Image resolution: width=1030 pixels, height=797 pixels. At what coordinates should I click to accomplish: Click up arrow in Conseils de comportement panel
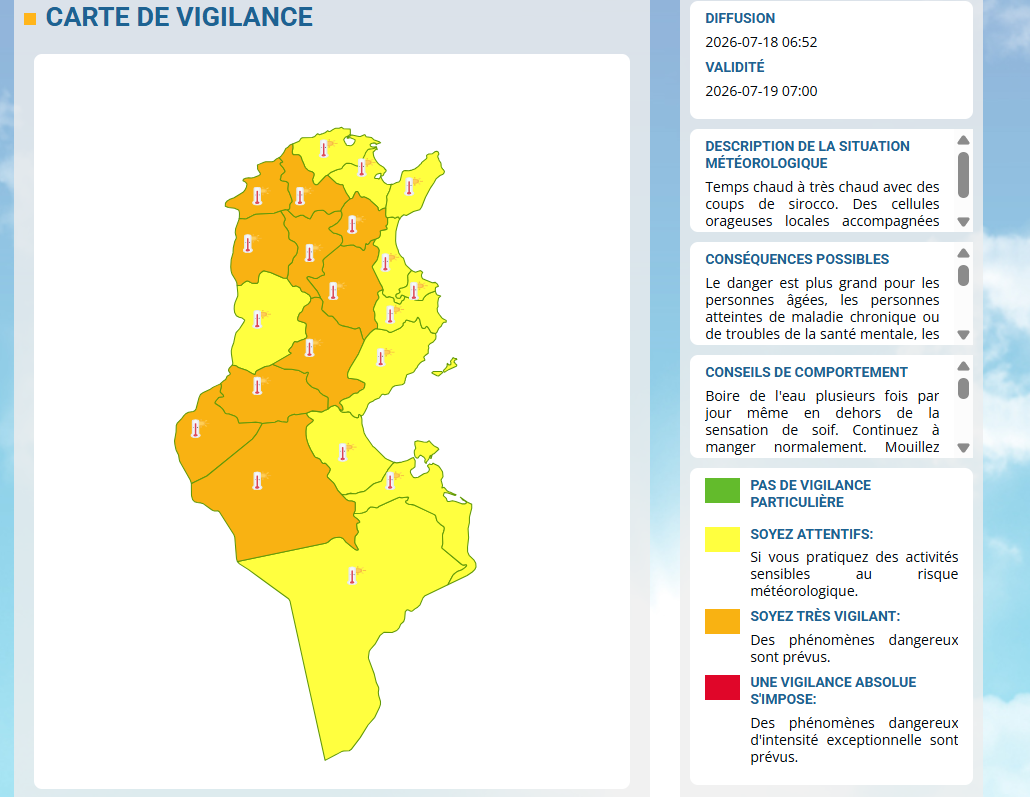(963, 366)
